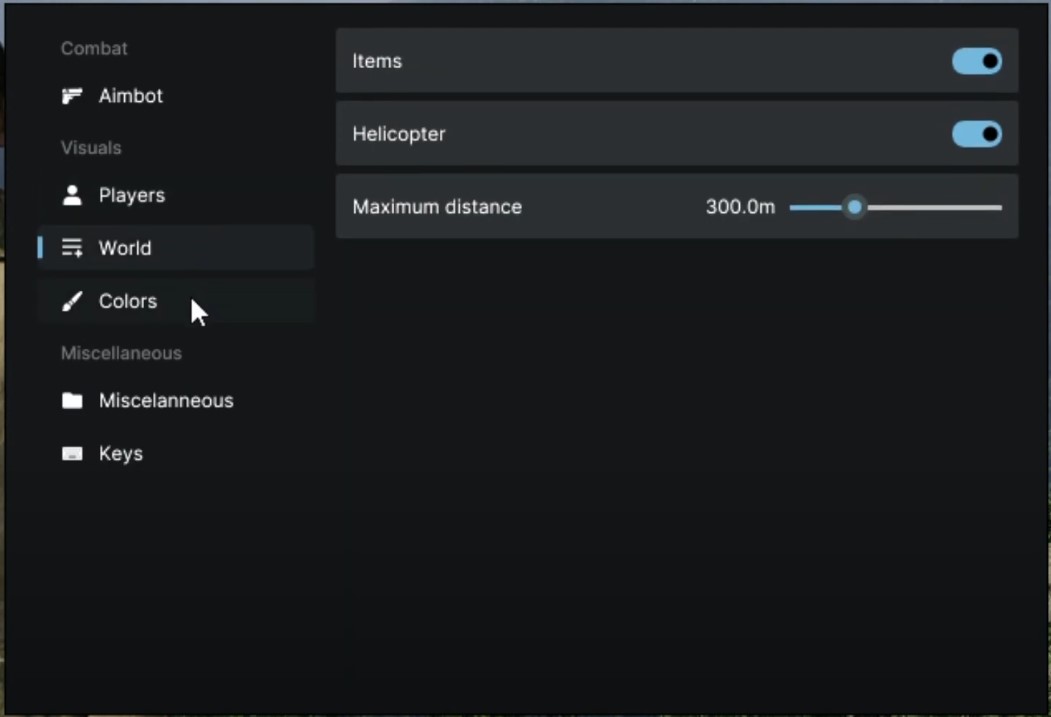1051x717 pixels.
Task: Click the Colors paintbrush icon
Action: coord(72,301)
